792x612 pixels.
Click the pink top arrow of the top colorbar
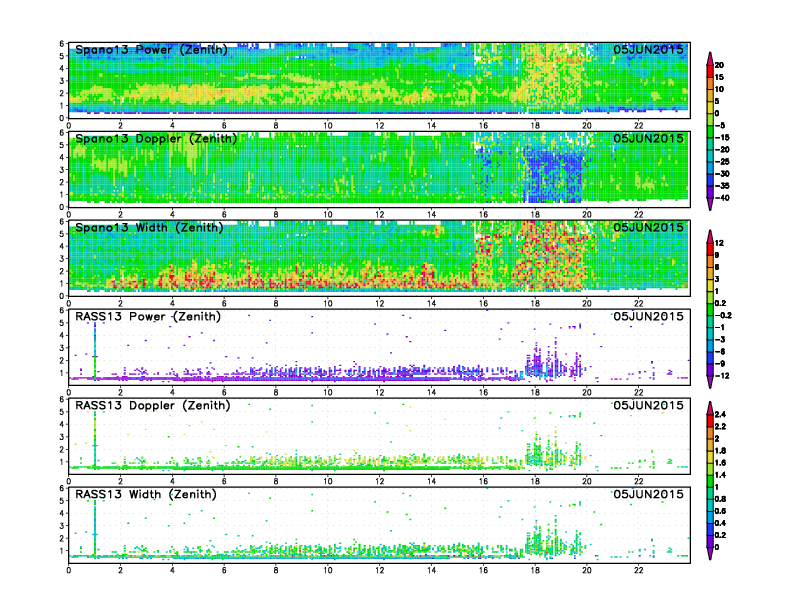[x=710, y=59]
